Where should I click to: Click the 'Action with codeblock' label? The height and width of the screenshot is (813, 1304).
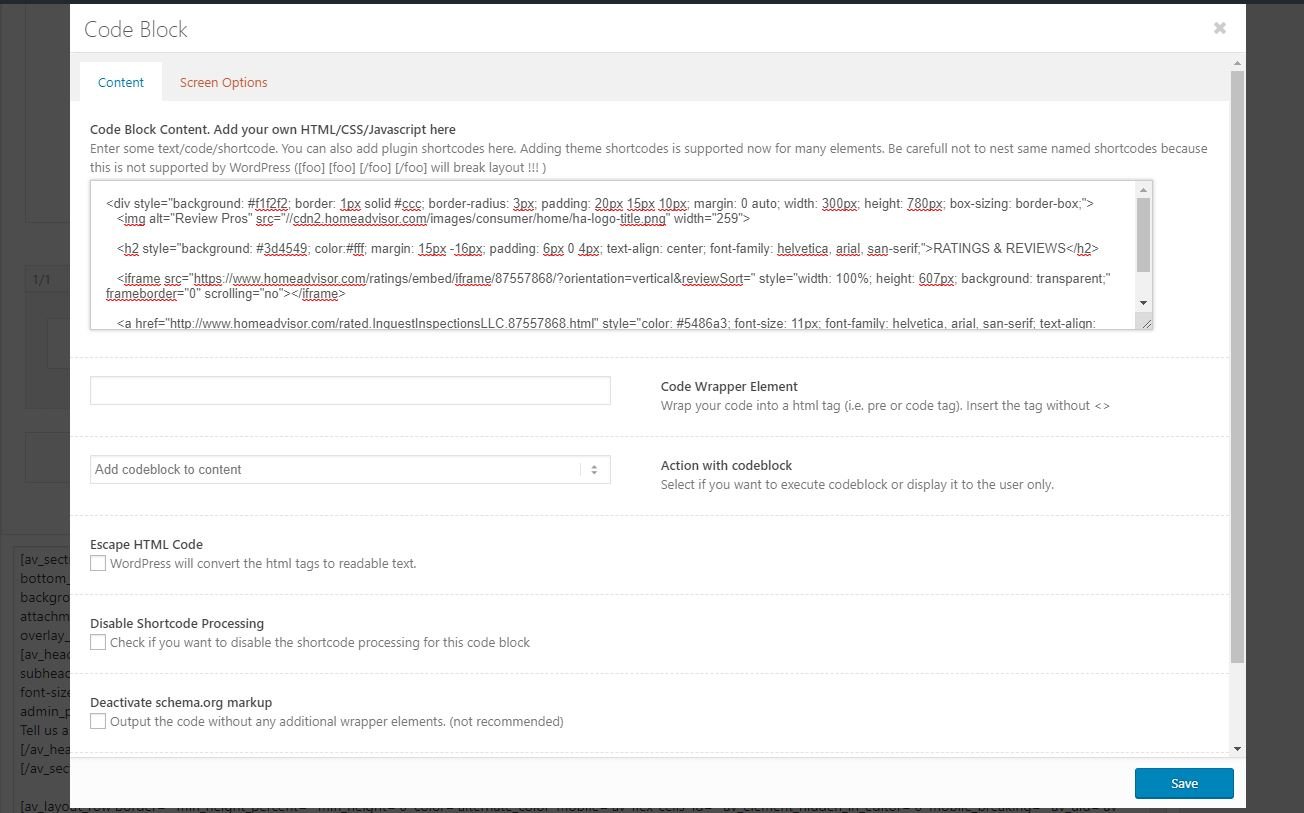726,465
